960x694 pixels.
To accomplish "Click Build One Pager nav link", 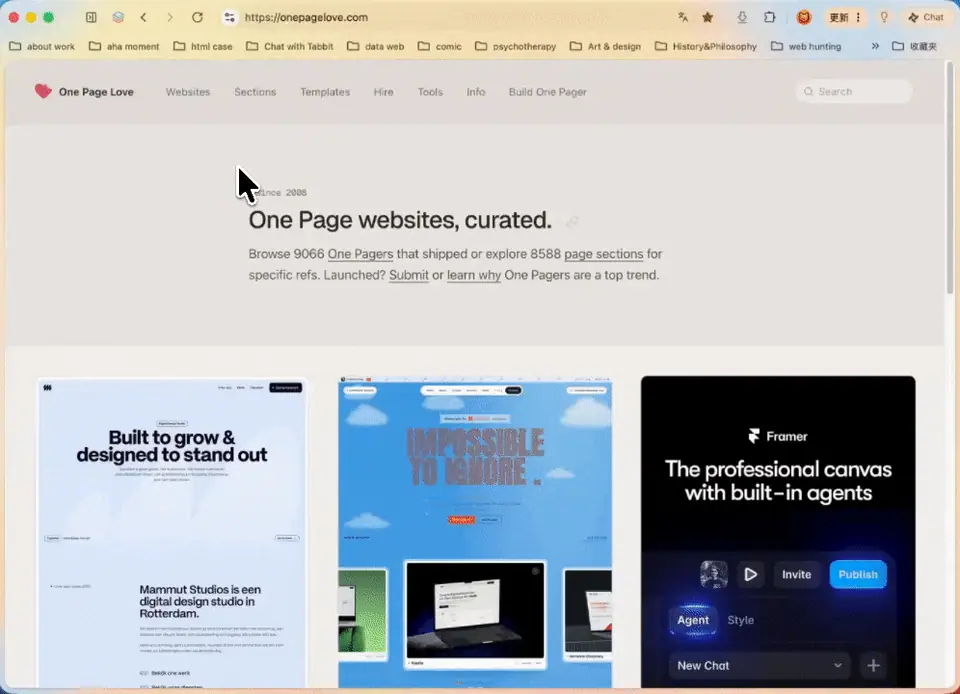I will coord(547,92).
